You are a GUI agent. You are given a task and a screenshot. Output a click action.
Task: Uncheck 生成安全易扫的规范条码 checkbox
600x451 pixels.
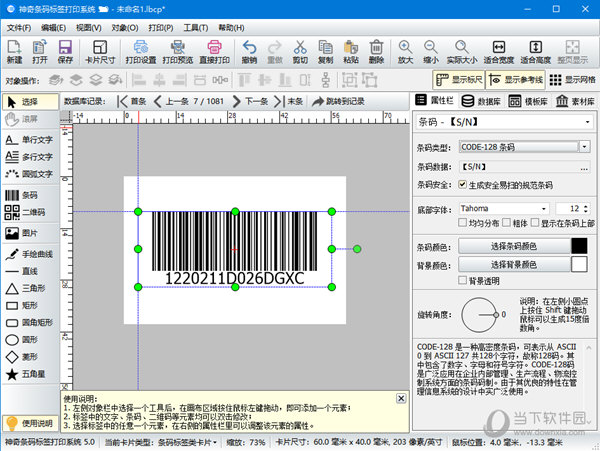tap(463, 185)
